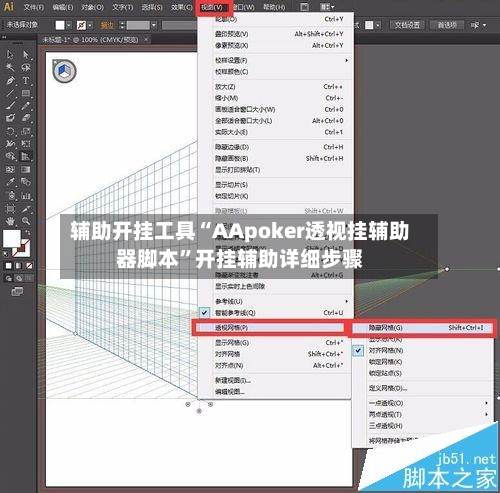The height and width of the screenshot is (493, 500).
Task: Select the Column Graph tool
Action: (26, 195)
